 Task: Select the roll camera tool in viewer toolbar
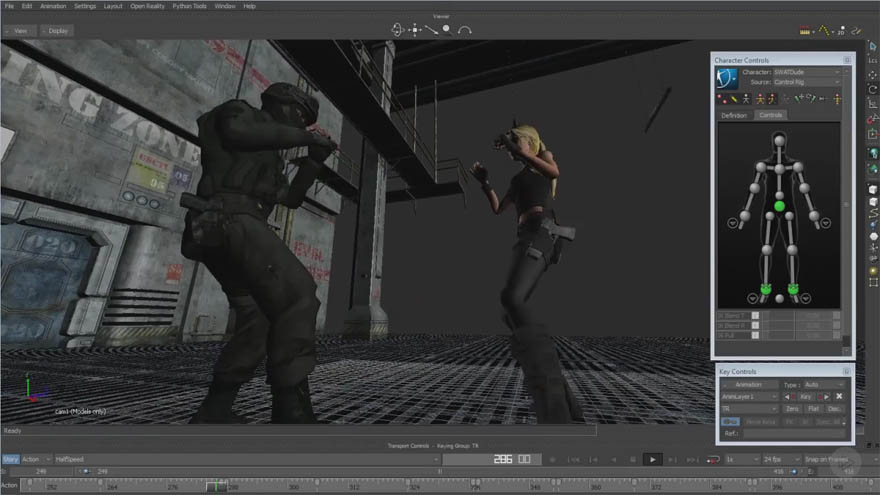(464, 30)
